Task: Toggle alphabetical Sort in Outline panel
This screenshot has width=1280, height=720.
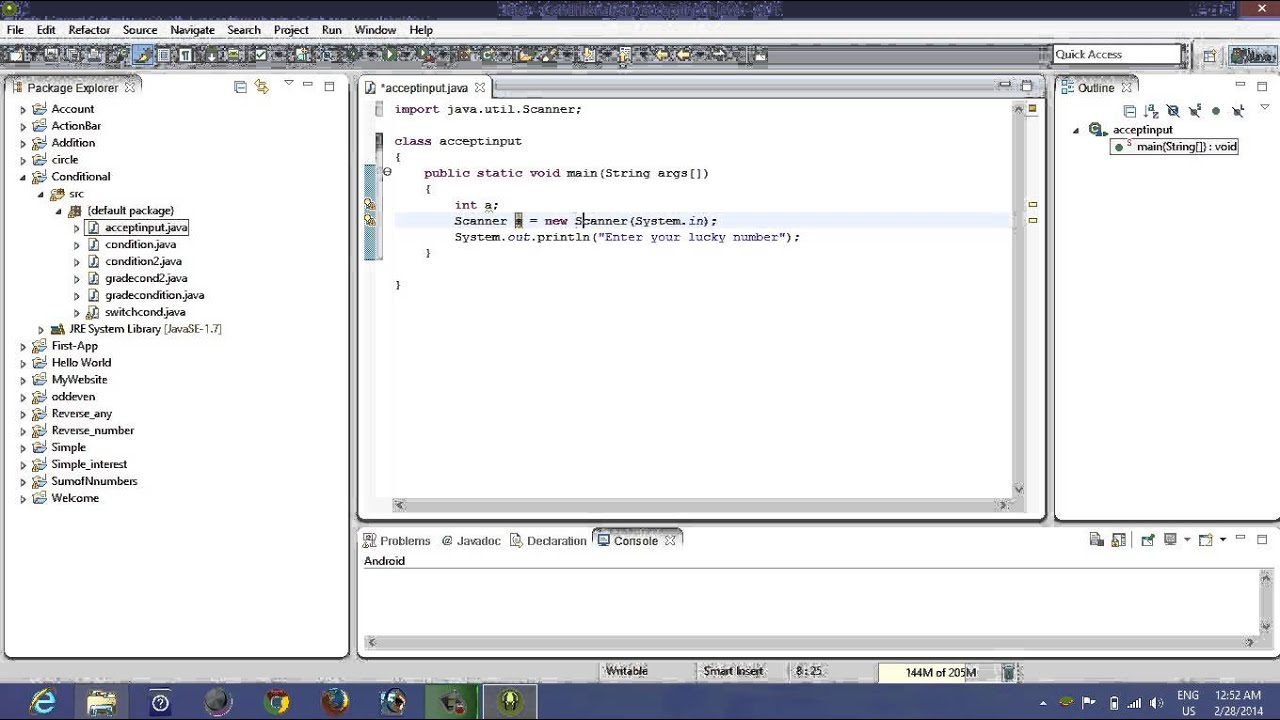Action: click(x=1152, y=111)
